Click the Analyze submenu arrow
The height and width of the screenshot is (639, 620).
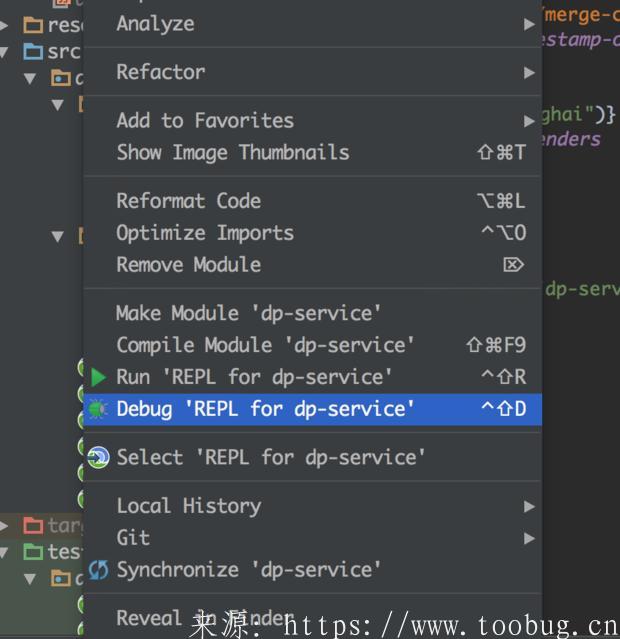pos(529,24)
